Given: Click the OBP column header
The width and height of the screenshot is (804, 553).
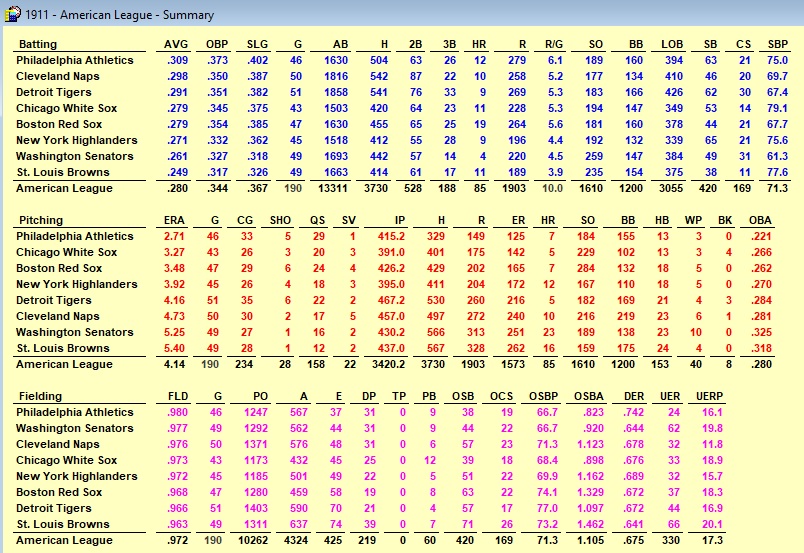Looking at the screenshot, I should pyautogui.click(x=217, y=44).
